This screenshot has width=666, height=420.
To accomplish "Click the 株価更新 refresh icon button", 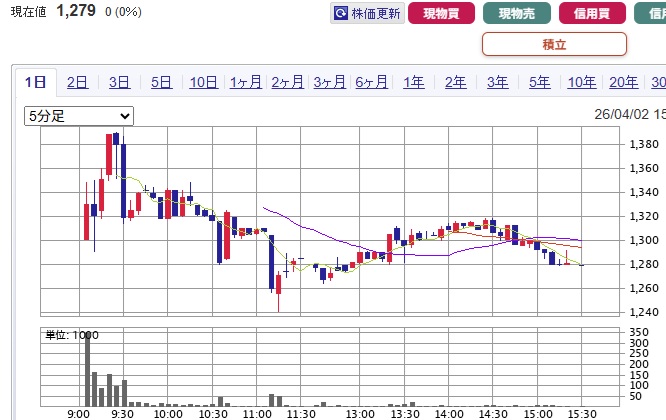I will click(x=341, y=14).
